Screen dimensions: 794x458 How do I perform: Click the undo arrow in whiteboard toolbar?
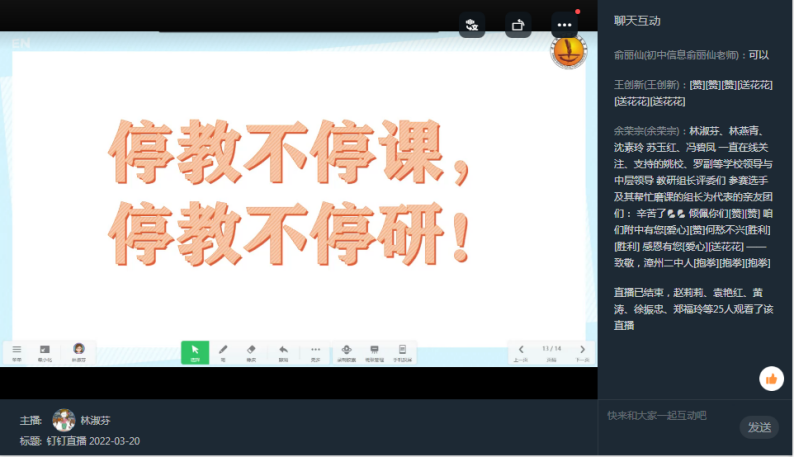[283, 351]
